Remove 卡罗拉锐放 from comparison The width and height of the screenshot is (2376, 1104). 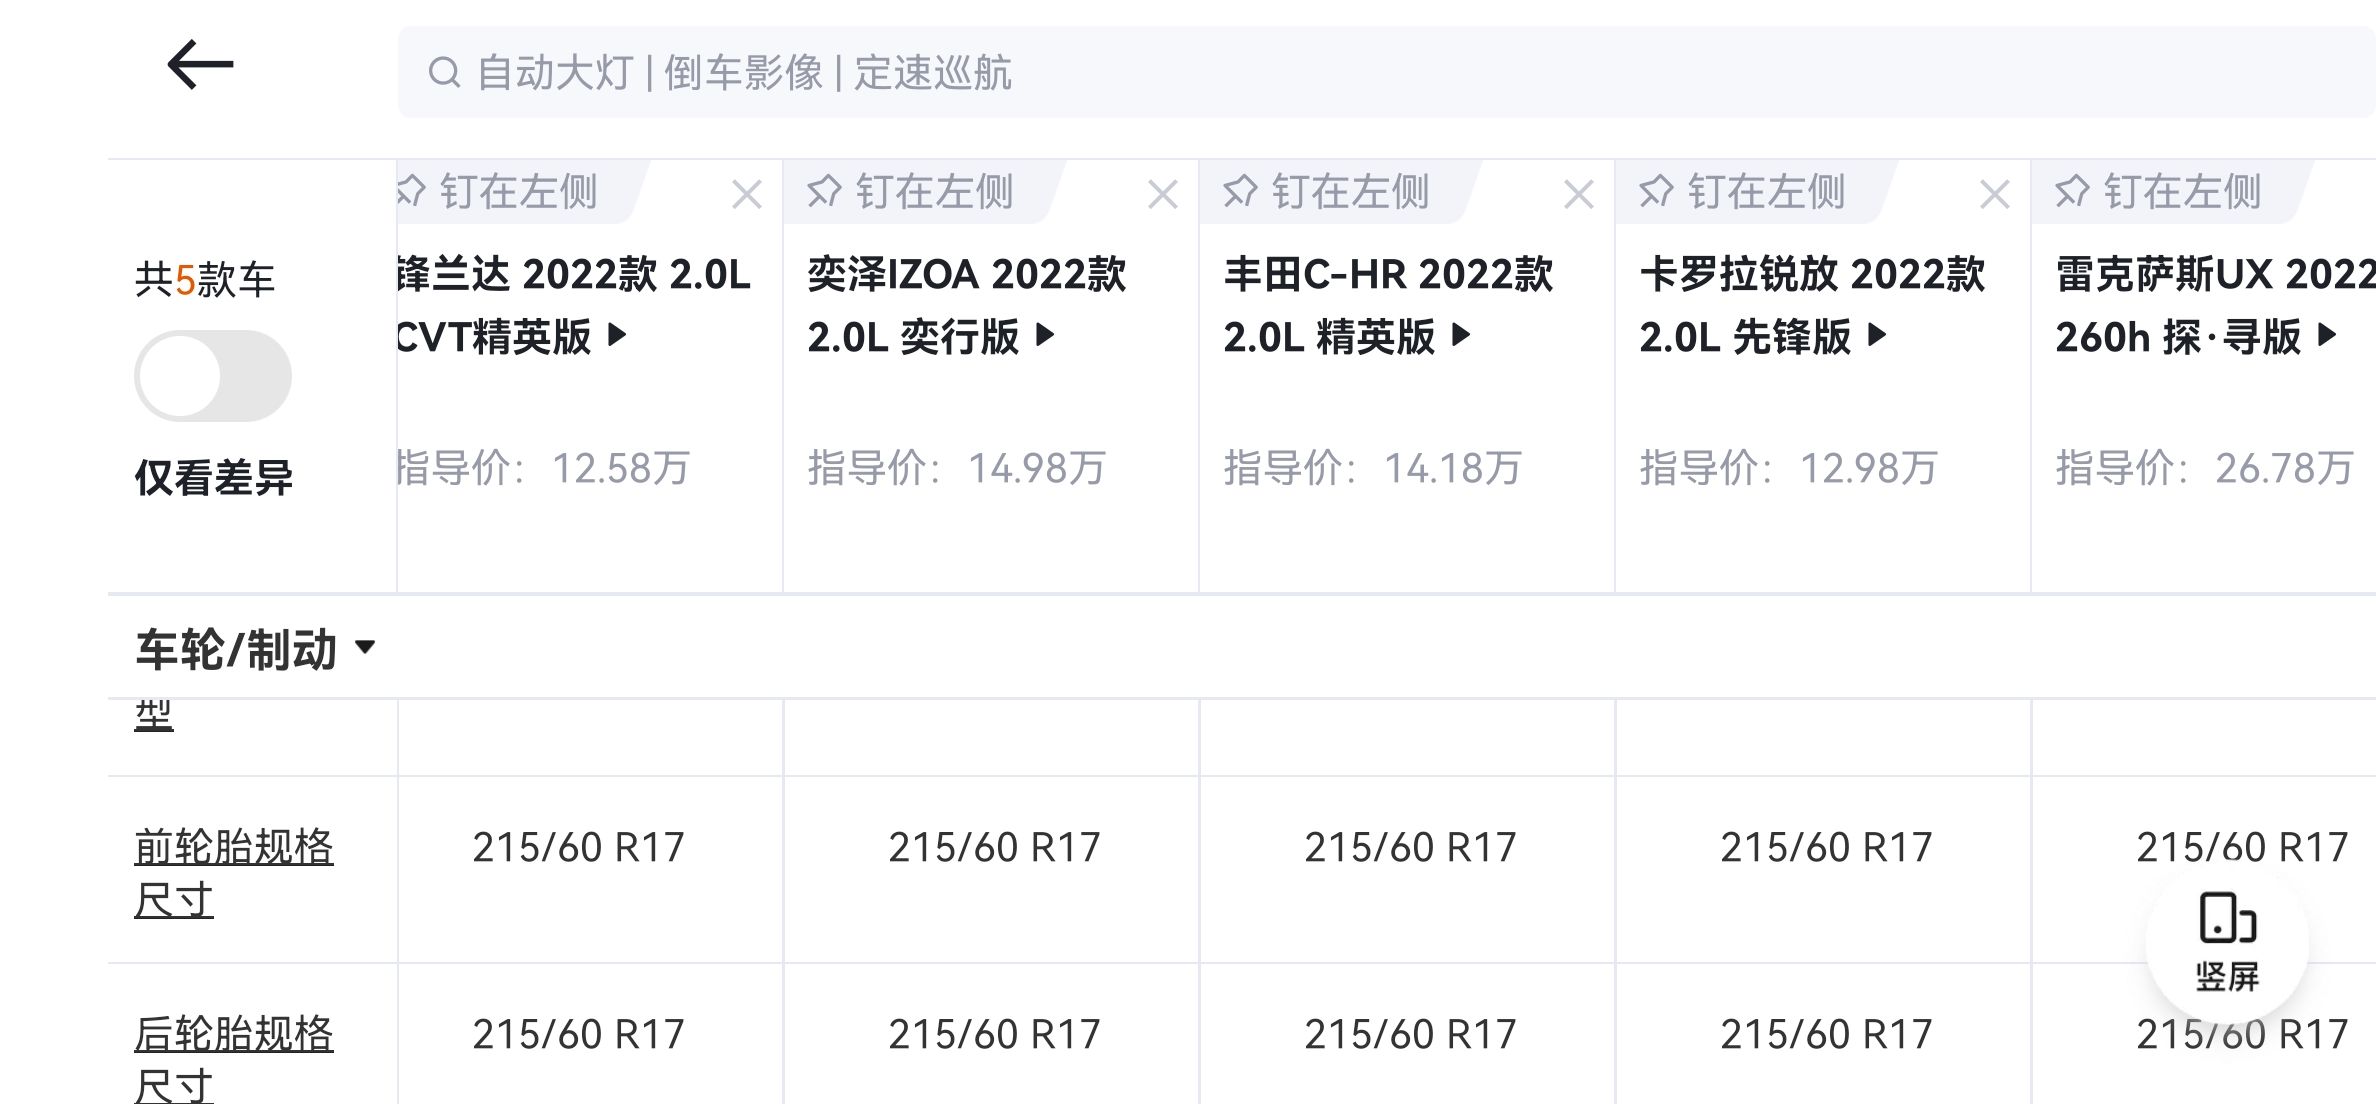[x=1995, y=194]
